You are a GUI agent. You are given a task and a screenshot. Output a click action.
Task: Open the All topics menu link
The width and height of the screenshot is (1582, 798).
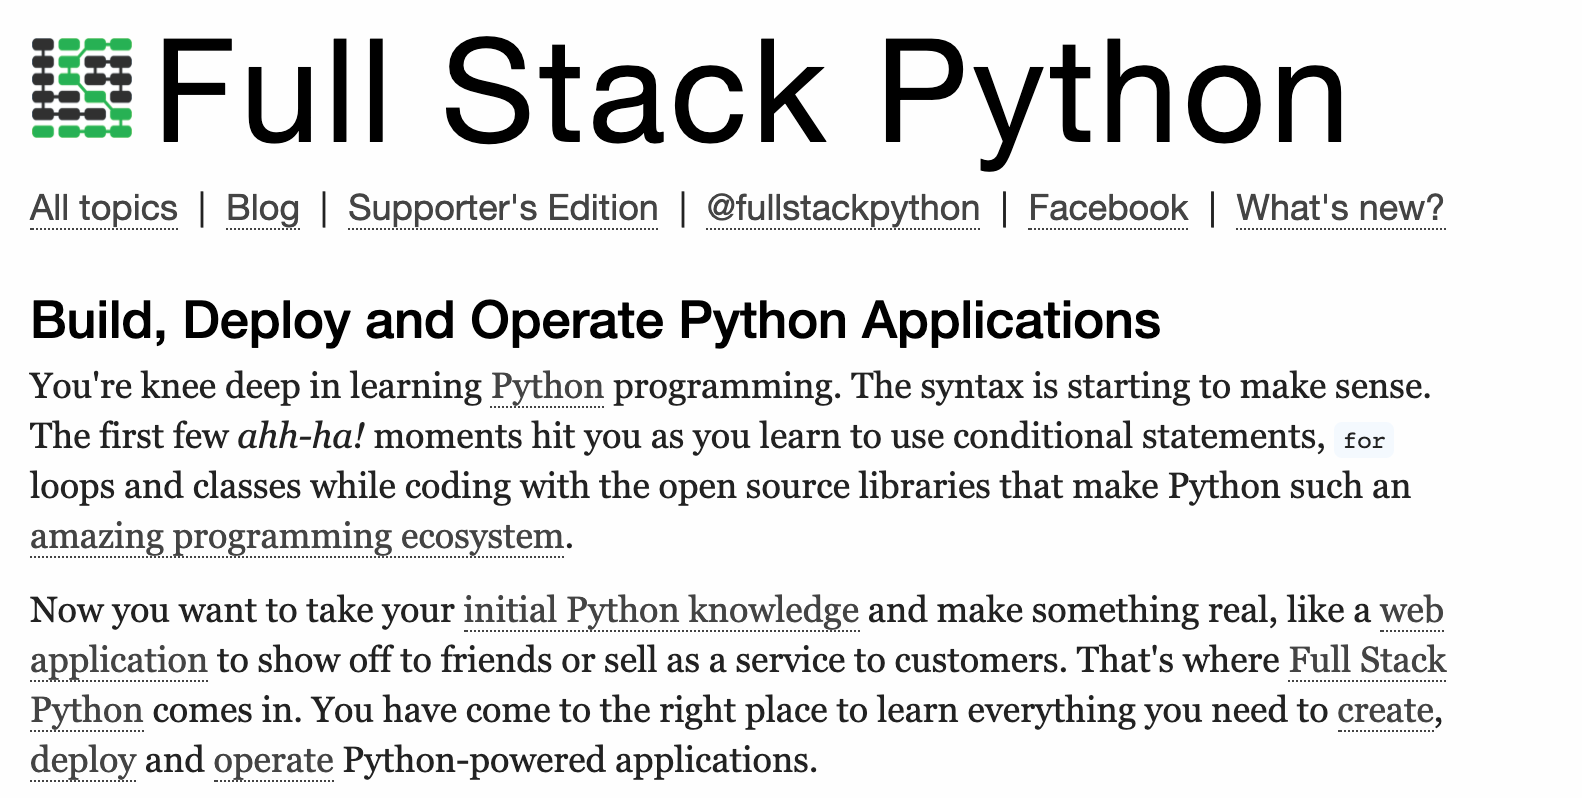(x=104, y=209)
